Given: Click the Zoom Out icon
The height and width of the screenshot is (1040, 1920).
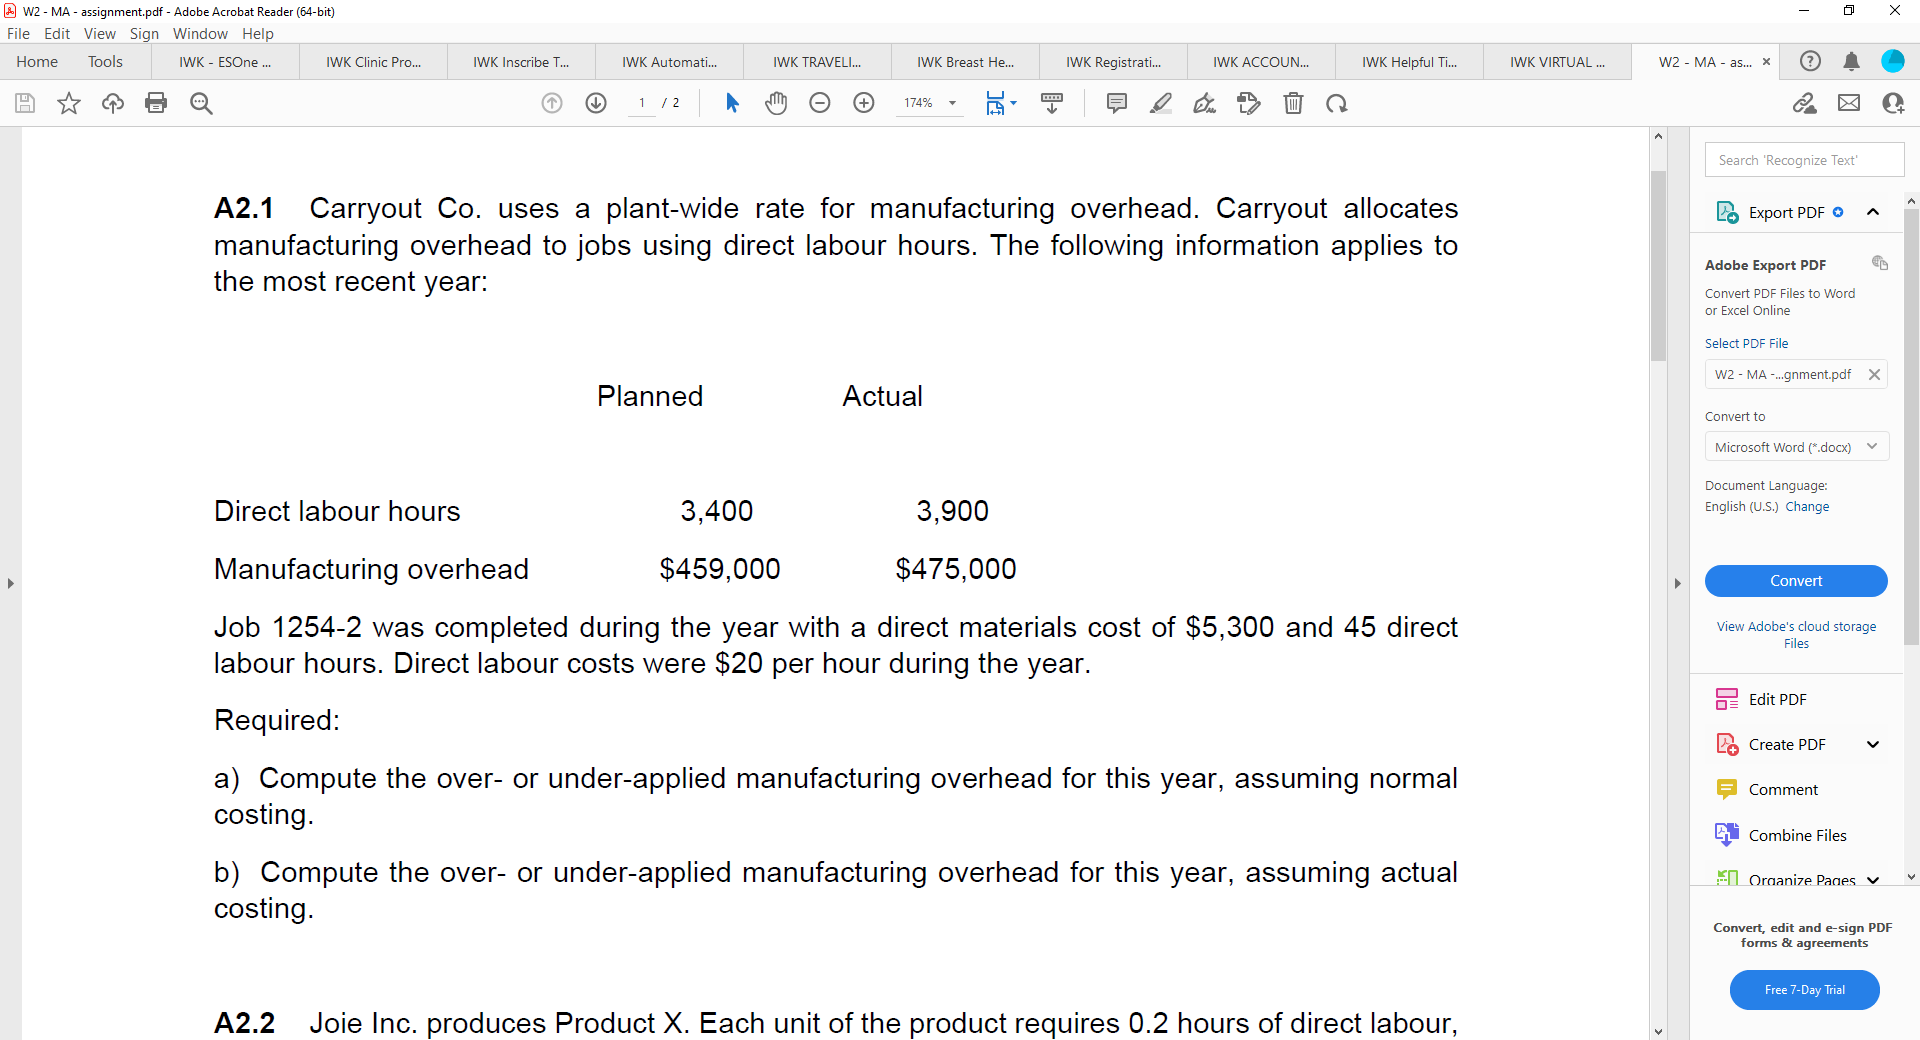Looking at the screenshot, I should click(x=819, y=103).
